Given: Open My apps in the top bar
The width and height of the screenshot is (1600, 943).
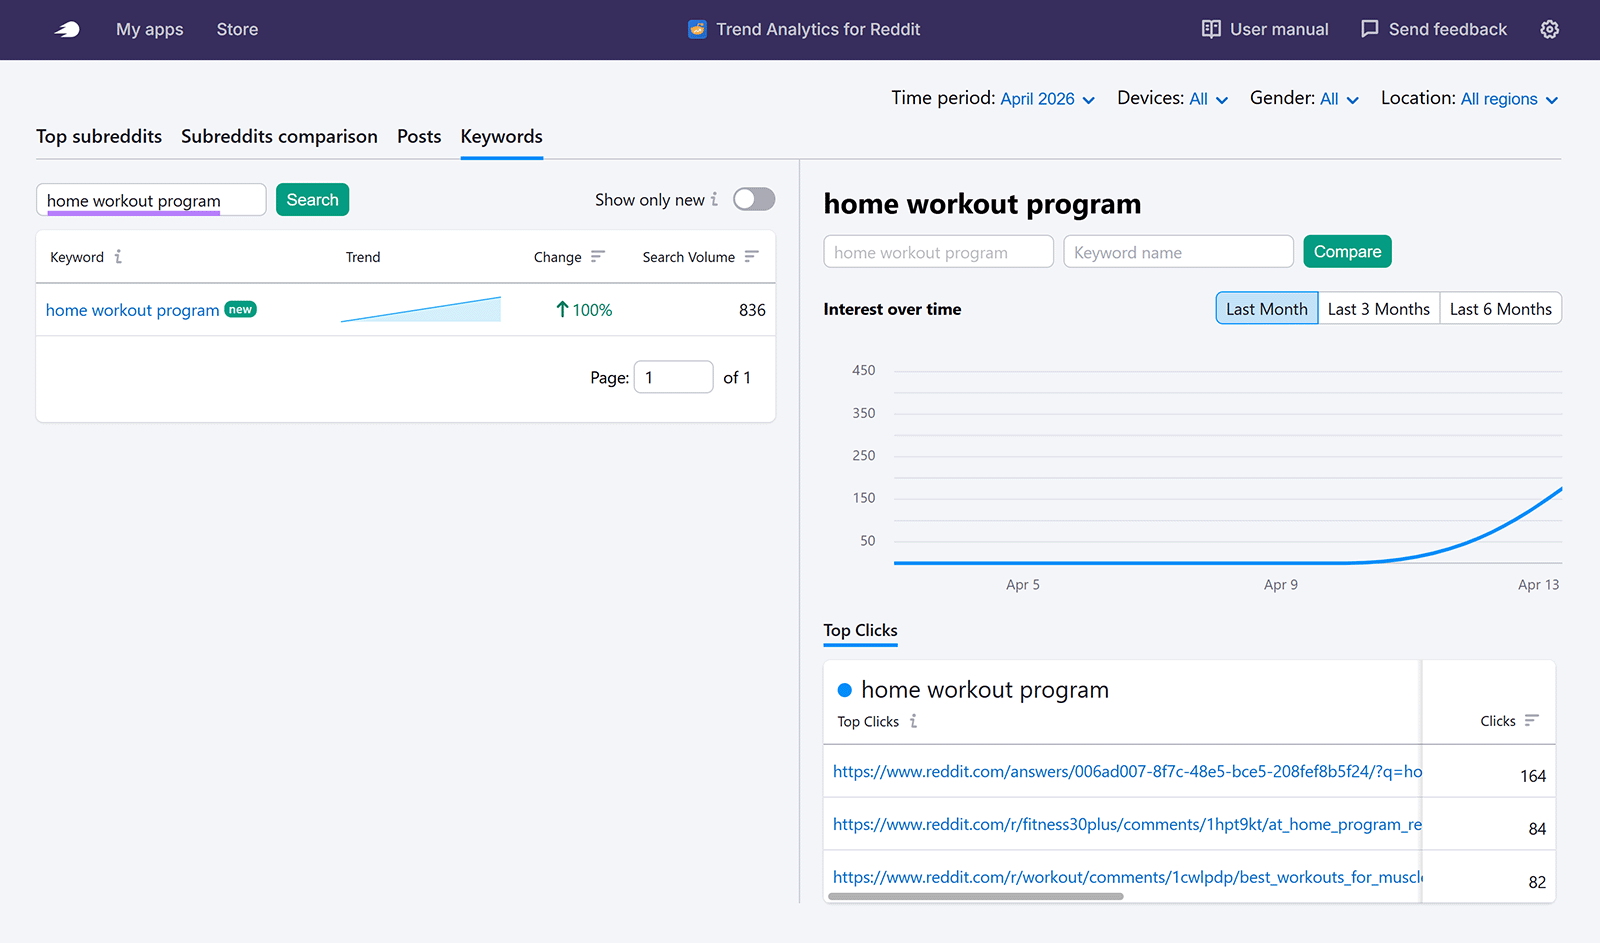Looking at the screenshot, I should 149,30.
